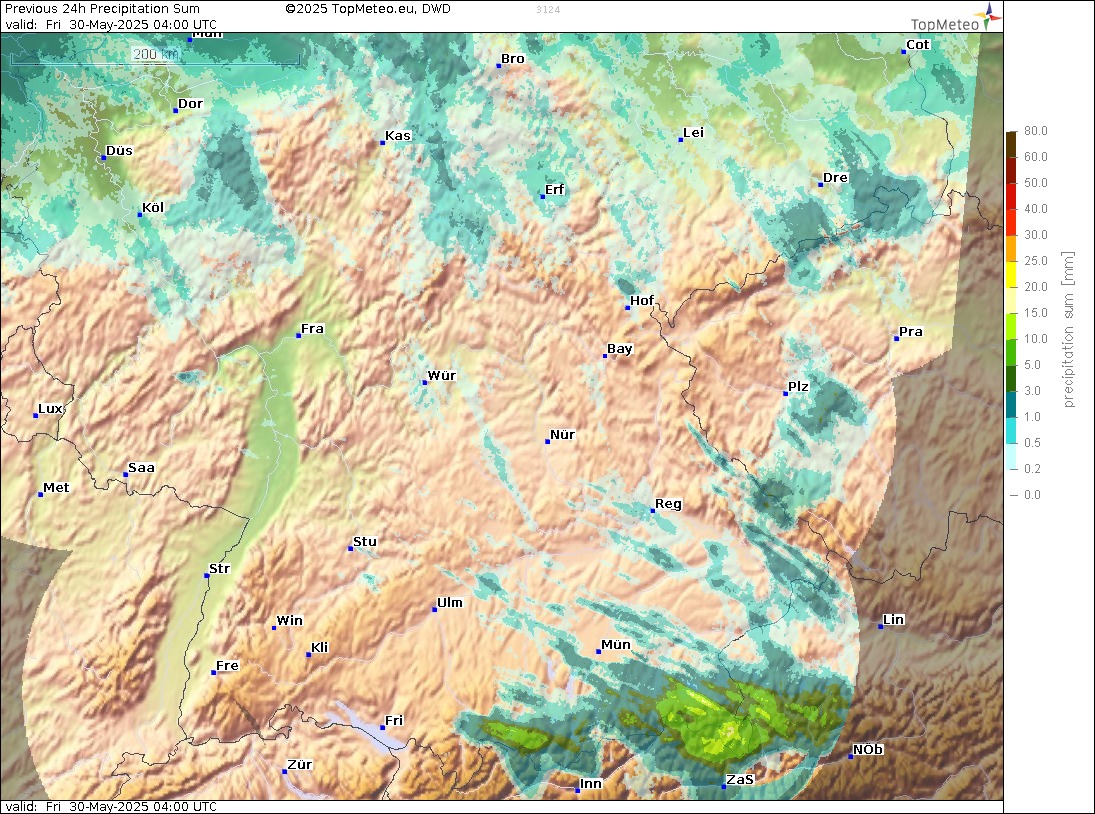Image resolution: width=1095 pixels, height=814 pixels.
Task: Select the "Köl" city label
Action: click(x=153, y=207)
